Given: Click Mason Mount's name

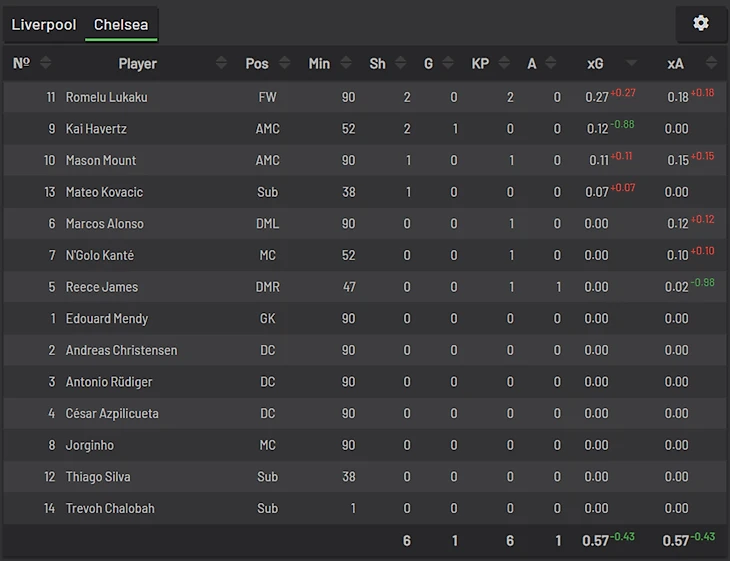Looking at the screenshot, I should tap(101, 160).
